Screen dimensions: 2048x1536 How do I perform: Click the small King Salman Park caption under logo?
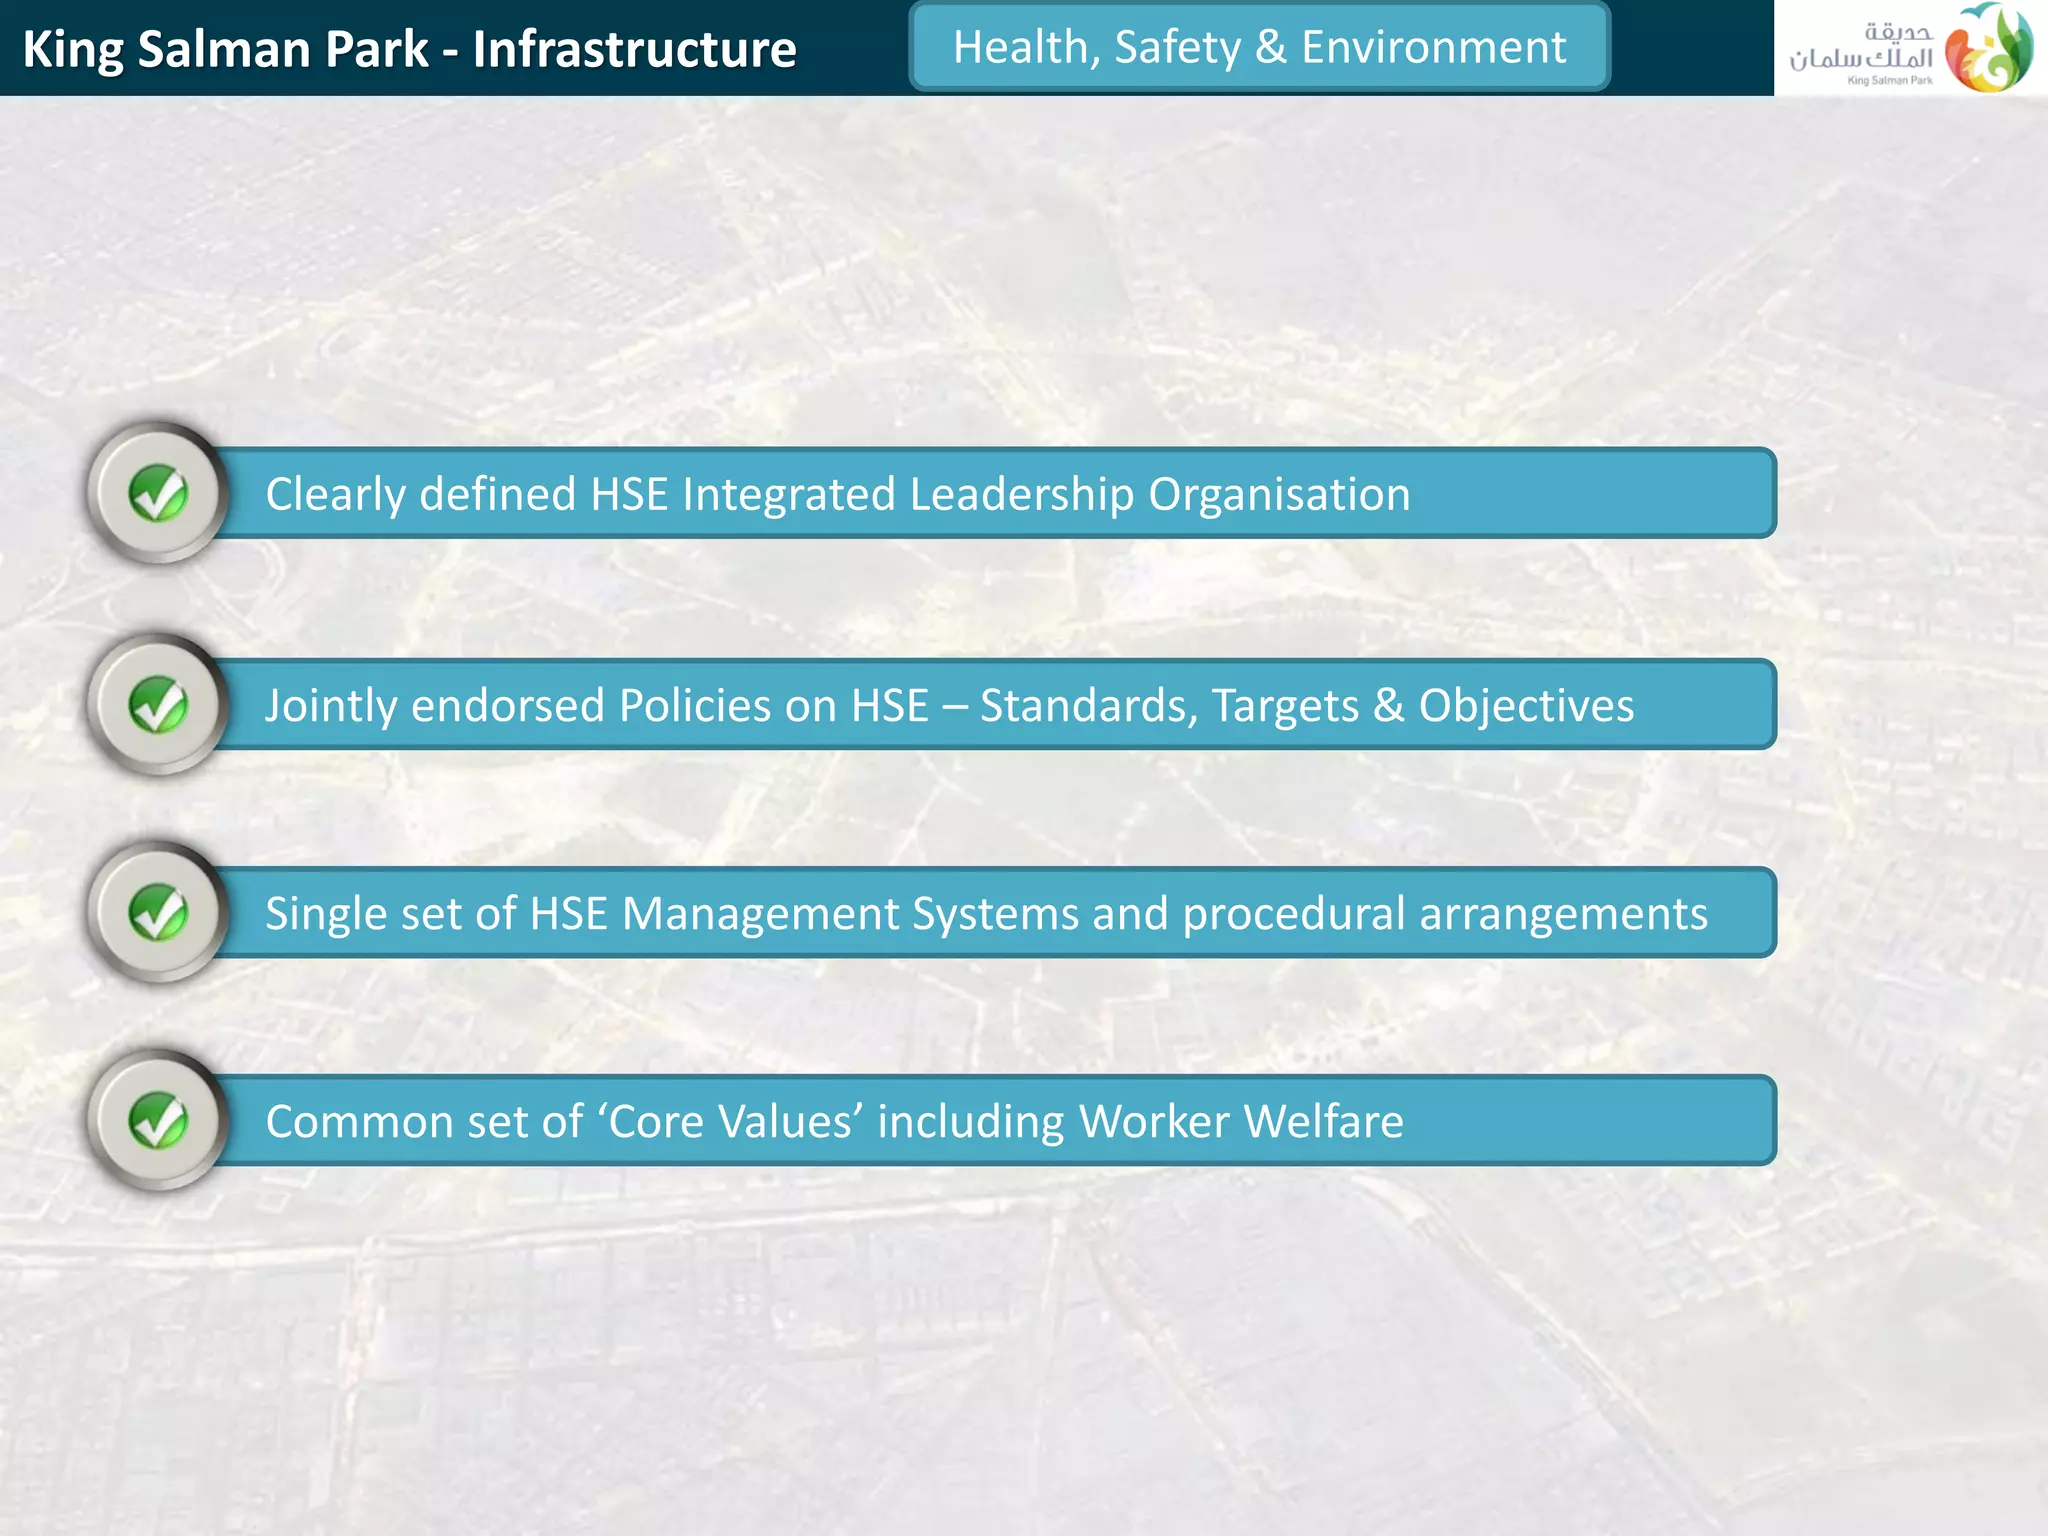point(1890,80)
